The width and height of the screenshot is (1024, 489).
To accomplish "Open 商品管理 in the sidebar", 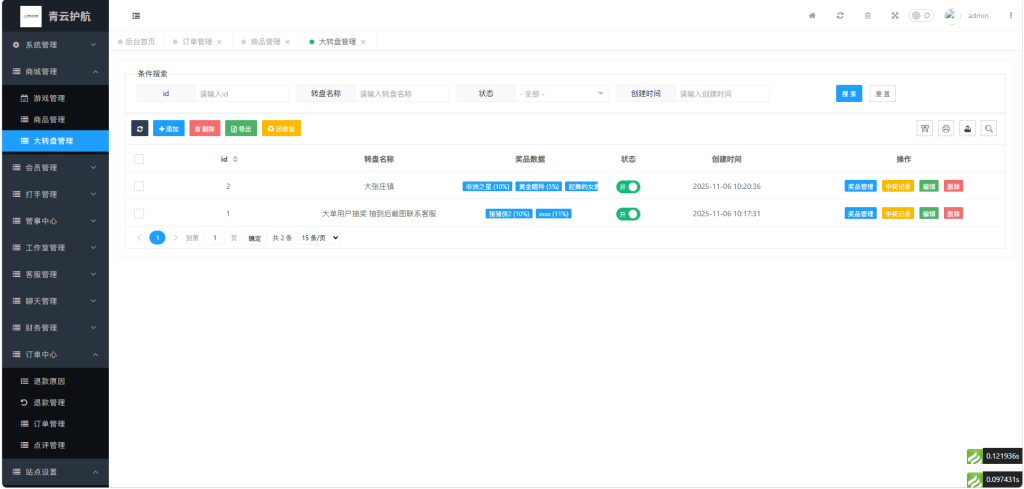I will coord(54,120).
